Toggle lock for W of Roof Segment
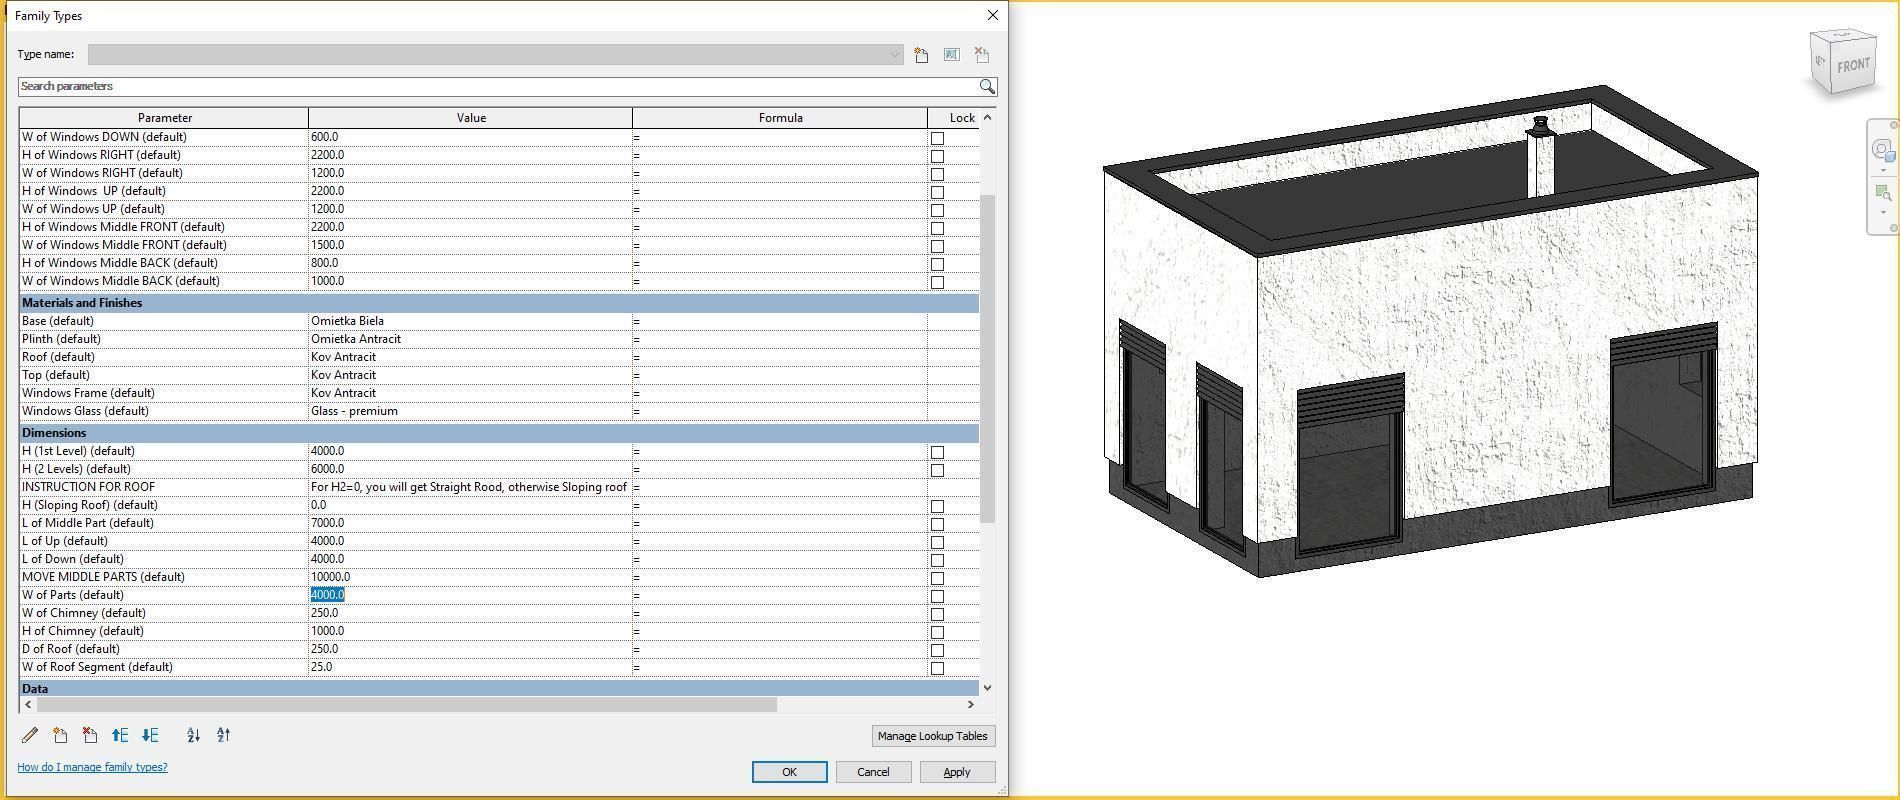This screenshot has height=800, width=1900. tap(937, 668)
